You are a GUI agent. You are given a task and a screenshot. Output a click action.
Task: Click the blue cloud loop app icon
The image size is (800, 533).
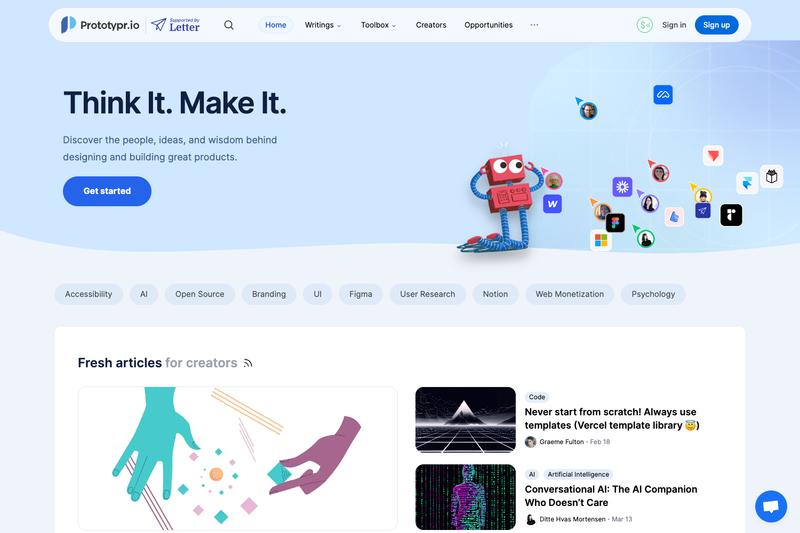663,94
